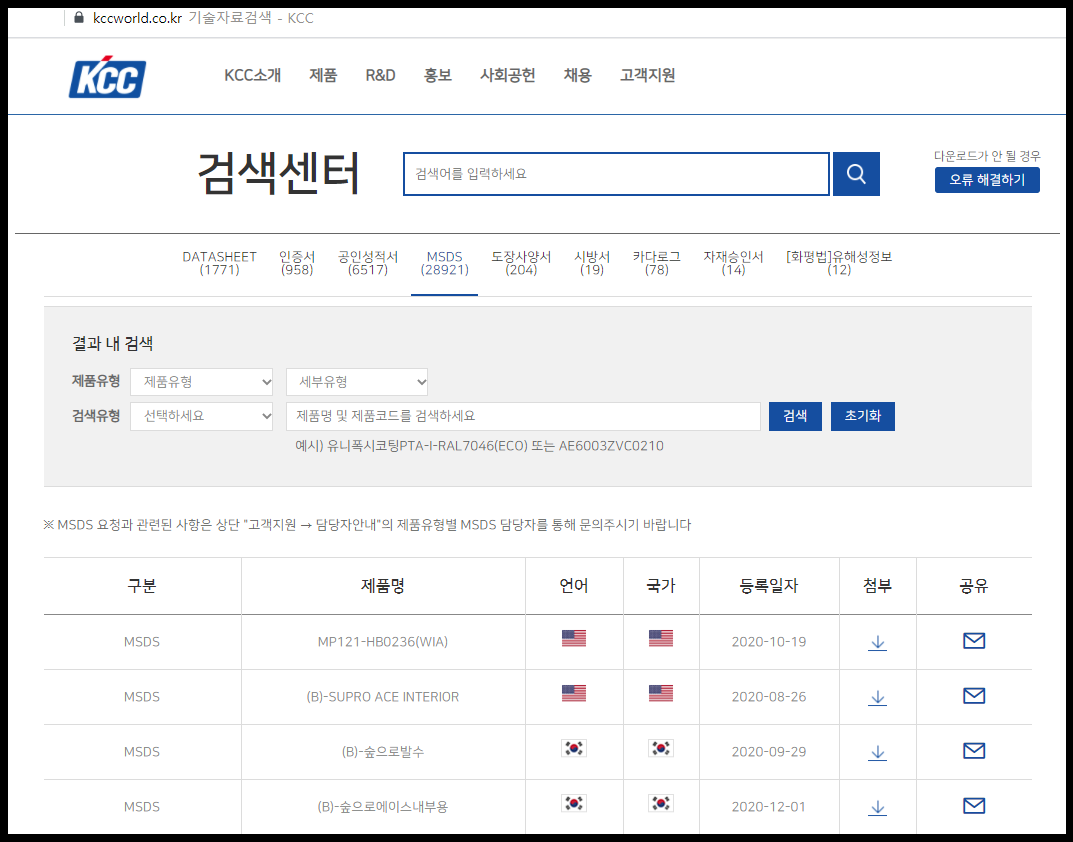1073x842 pixels.
Task: Focus the 제품명 및 제품코드 search field
Action: tap(523, 416)
